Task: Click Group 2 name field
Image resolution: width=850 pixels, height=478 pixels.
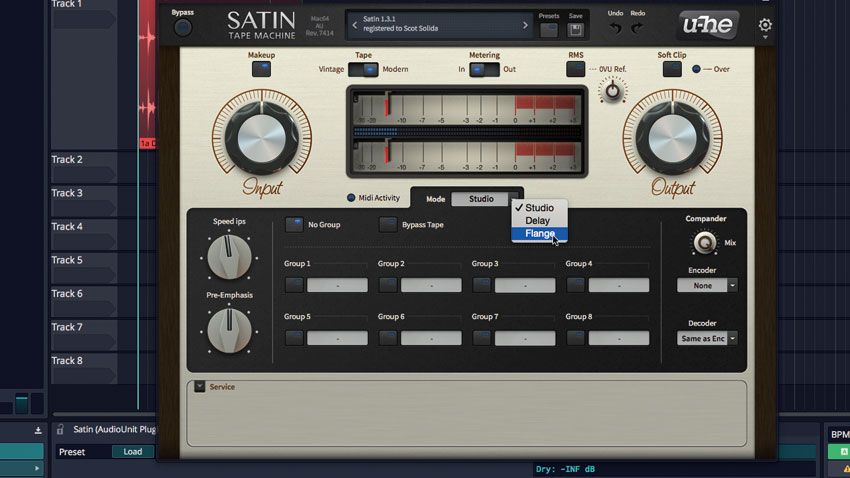Action: (x=431, y=285)
